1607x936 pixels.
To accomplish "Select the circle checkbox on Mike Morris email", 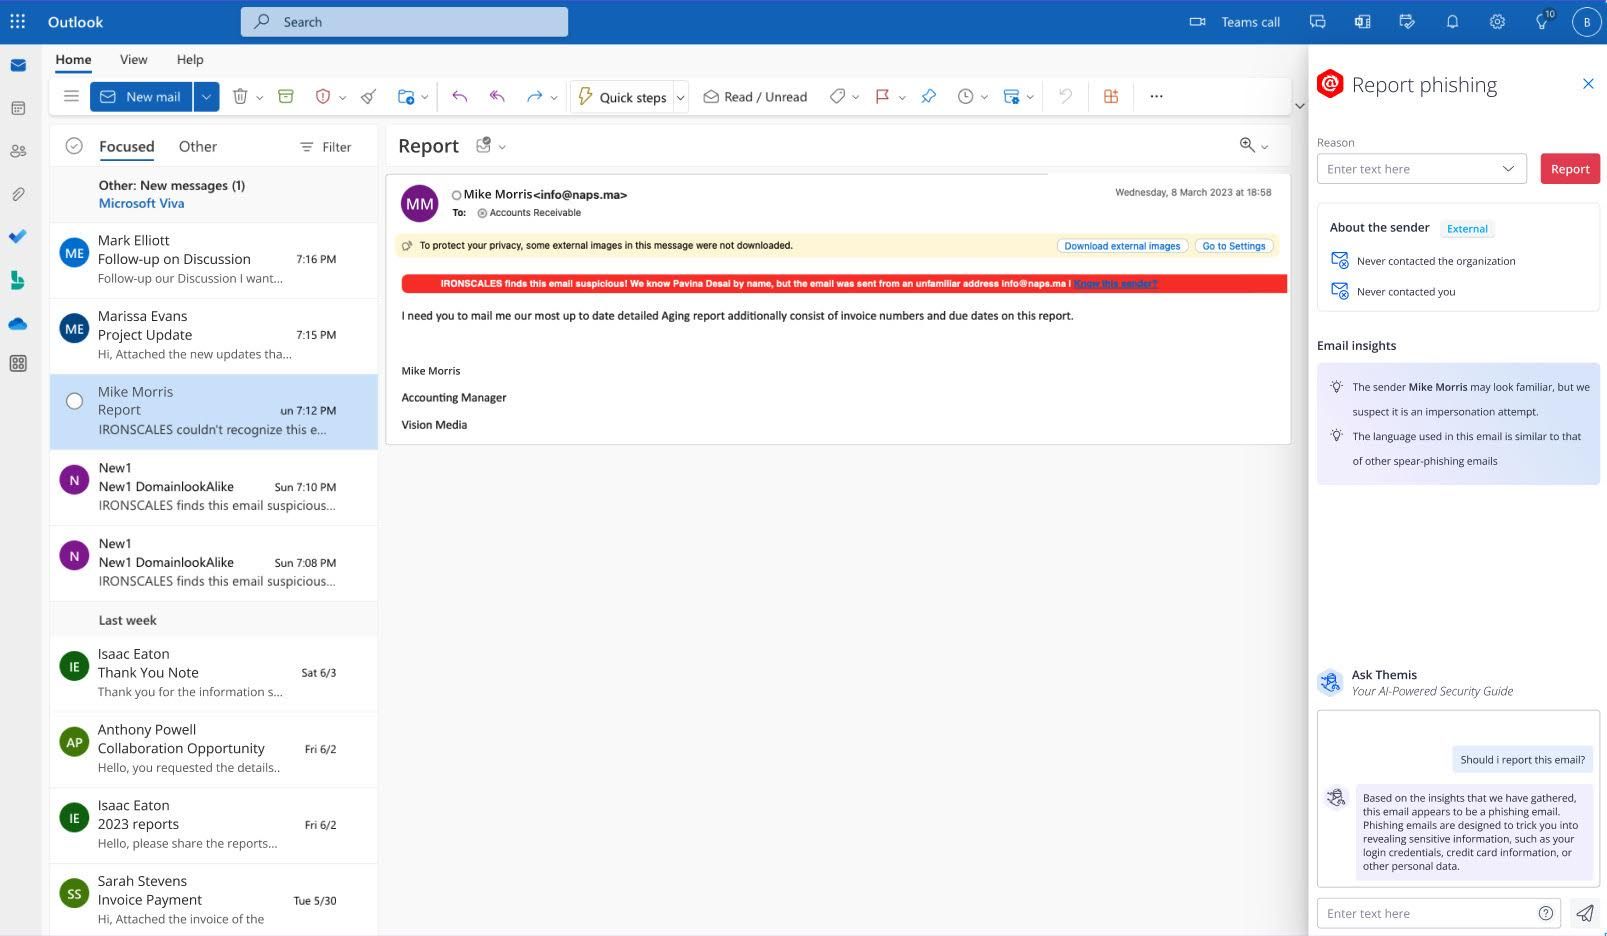I will click(74, 400).
